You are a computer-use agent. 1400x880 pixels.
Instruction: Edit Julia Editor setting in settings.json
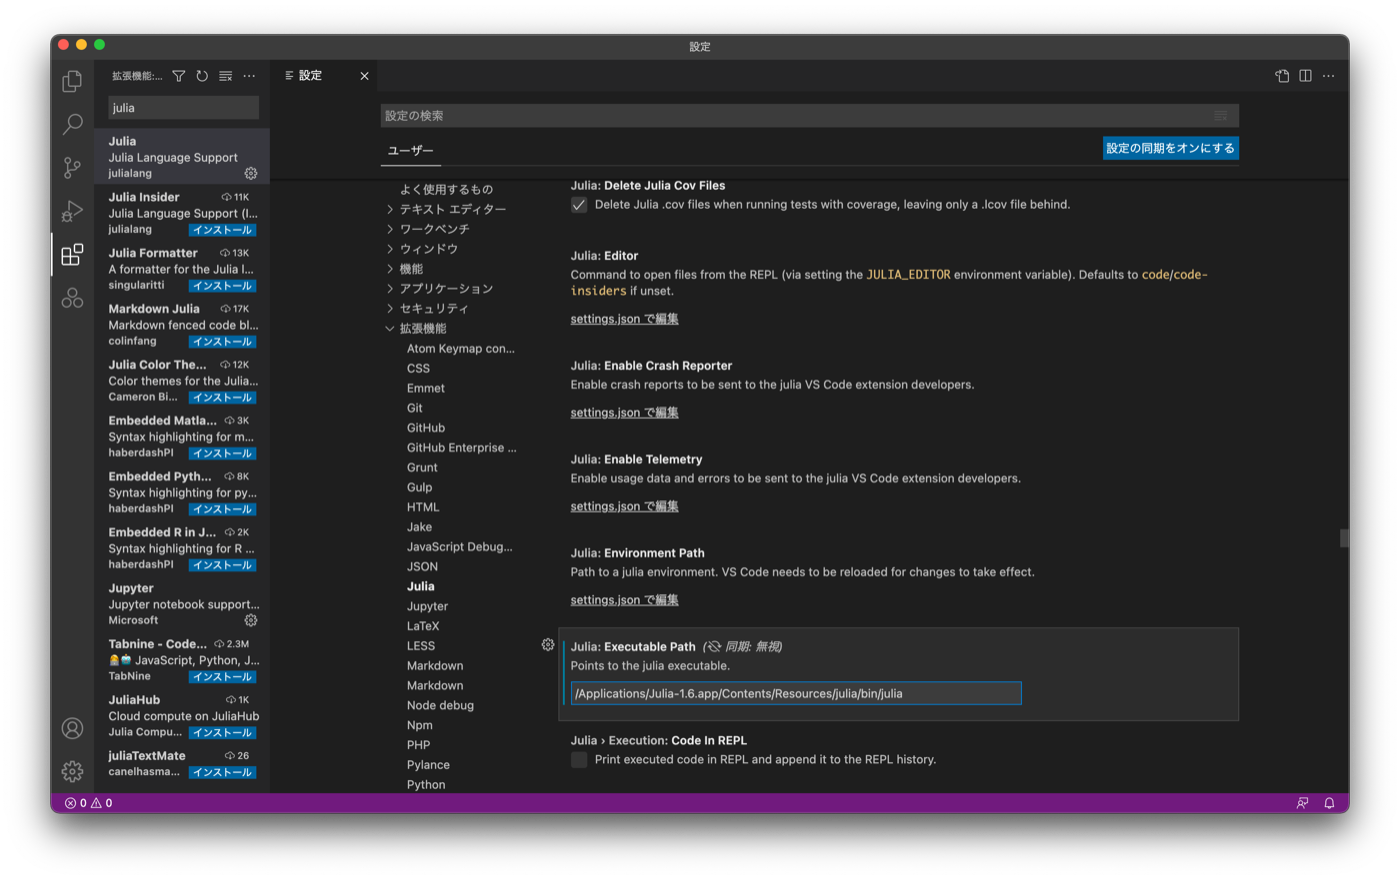pos(624,319)
